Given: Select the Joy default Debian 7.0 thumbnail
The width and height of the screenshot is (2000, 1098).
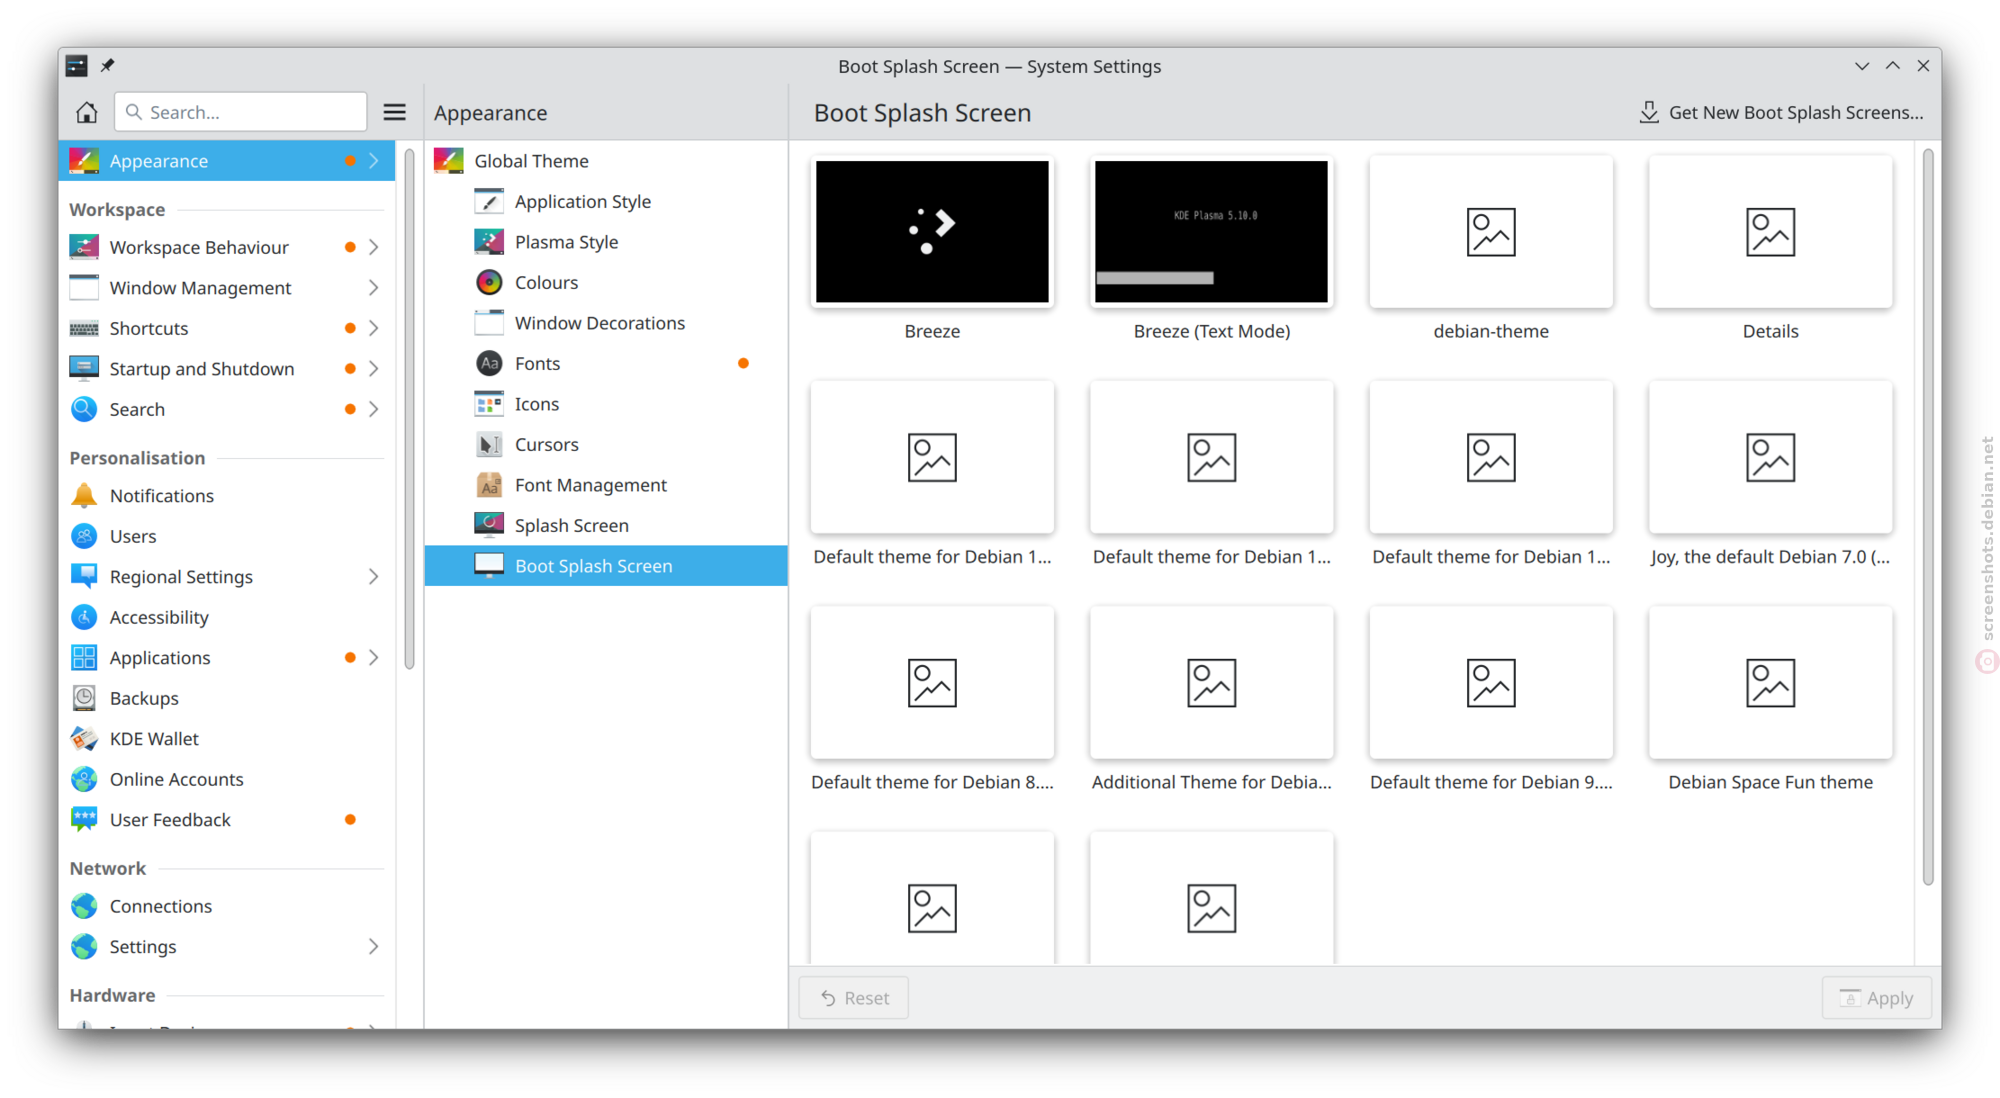Looking at the screenshot, I should [x=1770, y=457].
